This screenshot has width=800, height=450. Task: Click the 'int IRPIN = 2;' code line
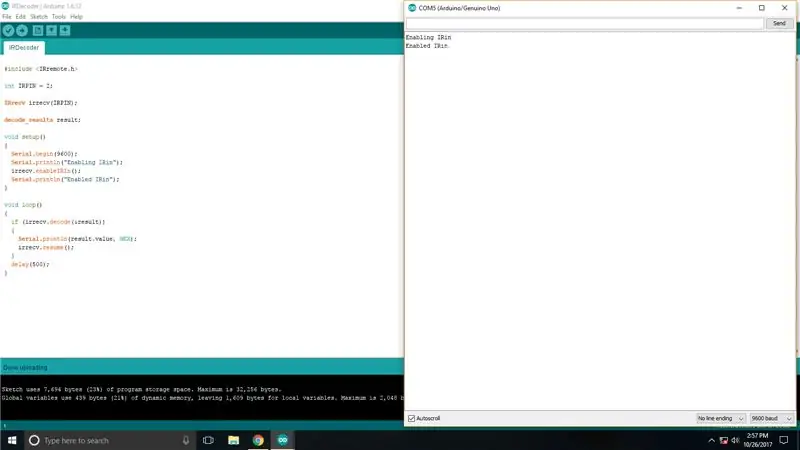pos(29,86)
